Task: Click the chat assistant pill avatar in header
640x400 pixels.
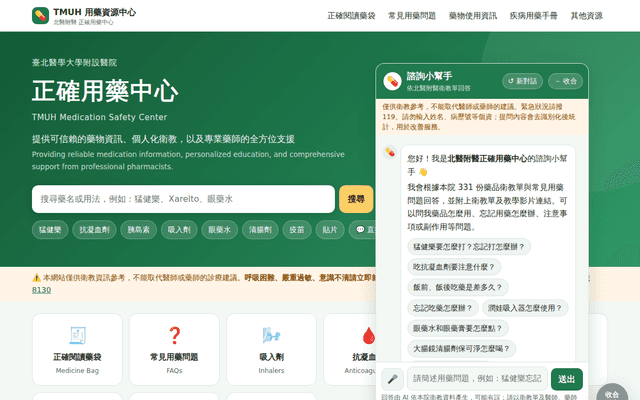Action: click(x=392, y=81)
